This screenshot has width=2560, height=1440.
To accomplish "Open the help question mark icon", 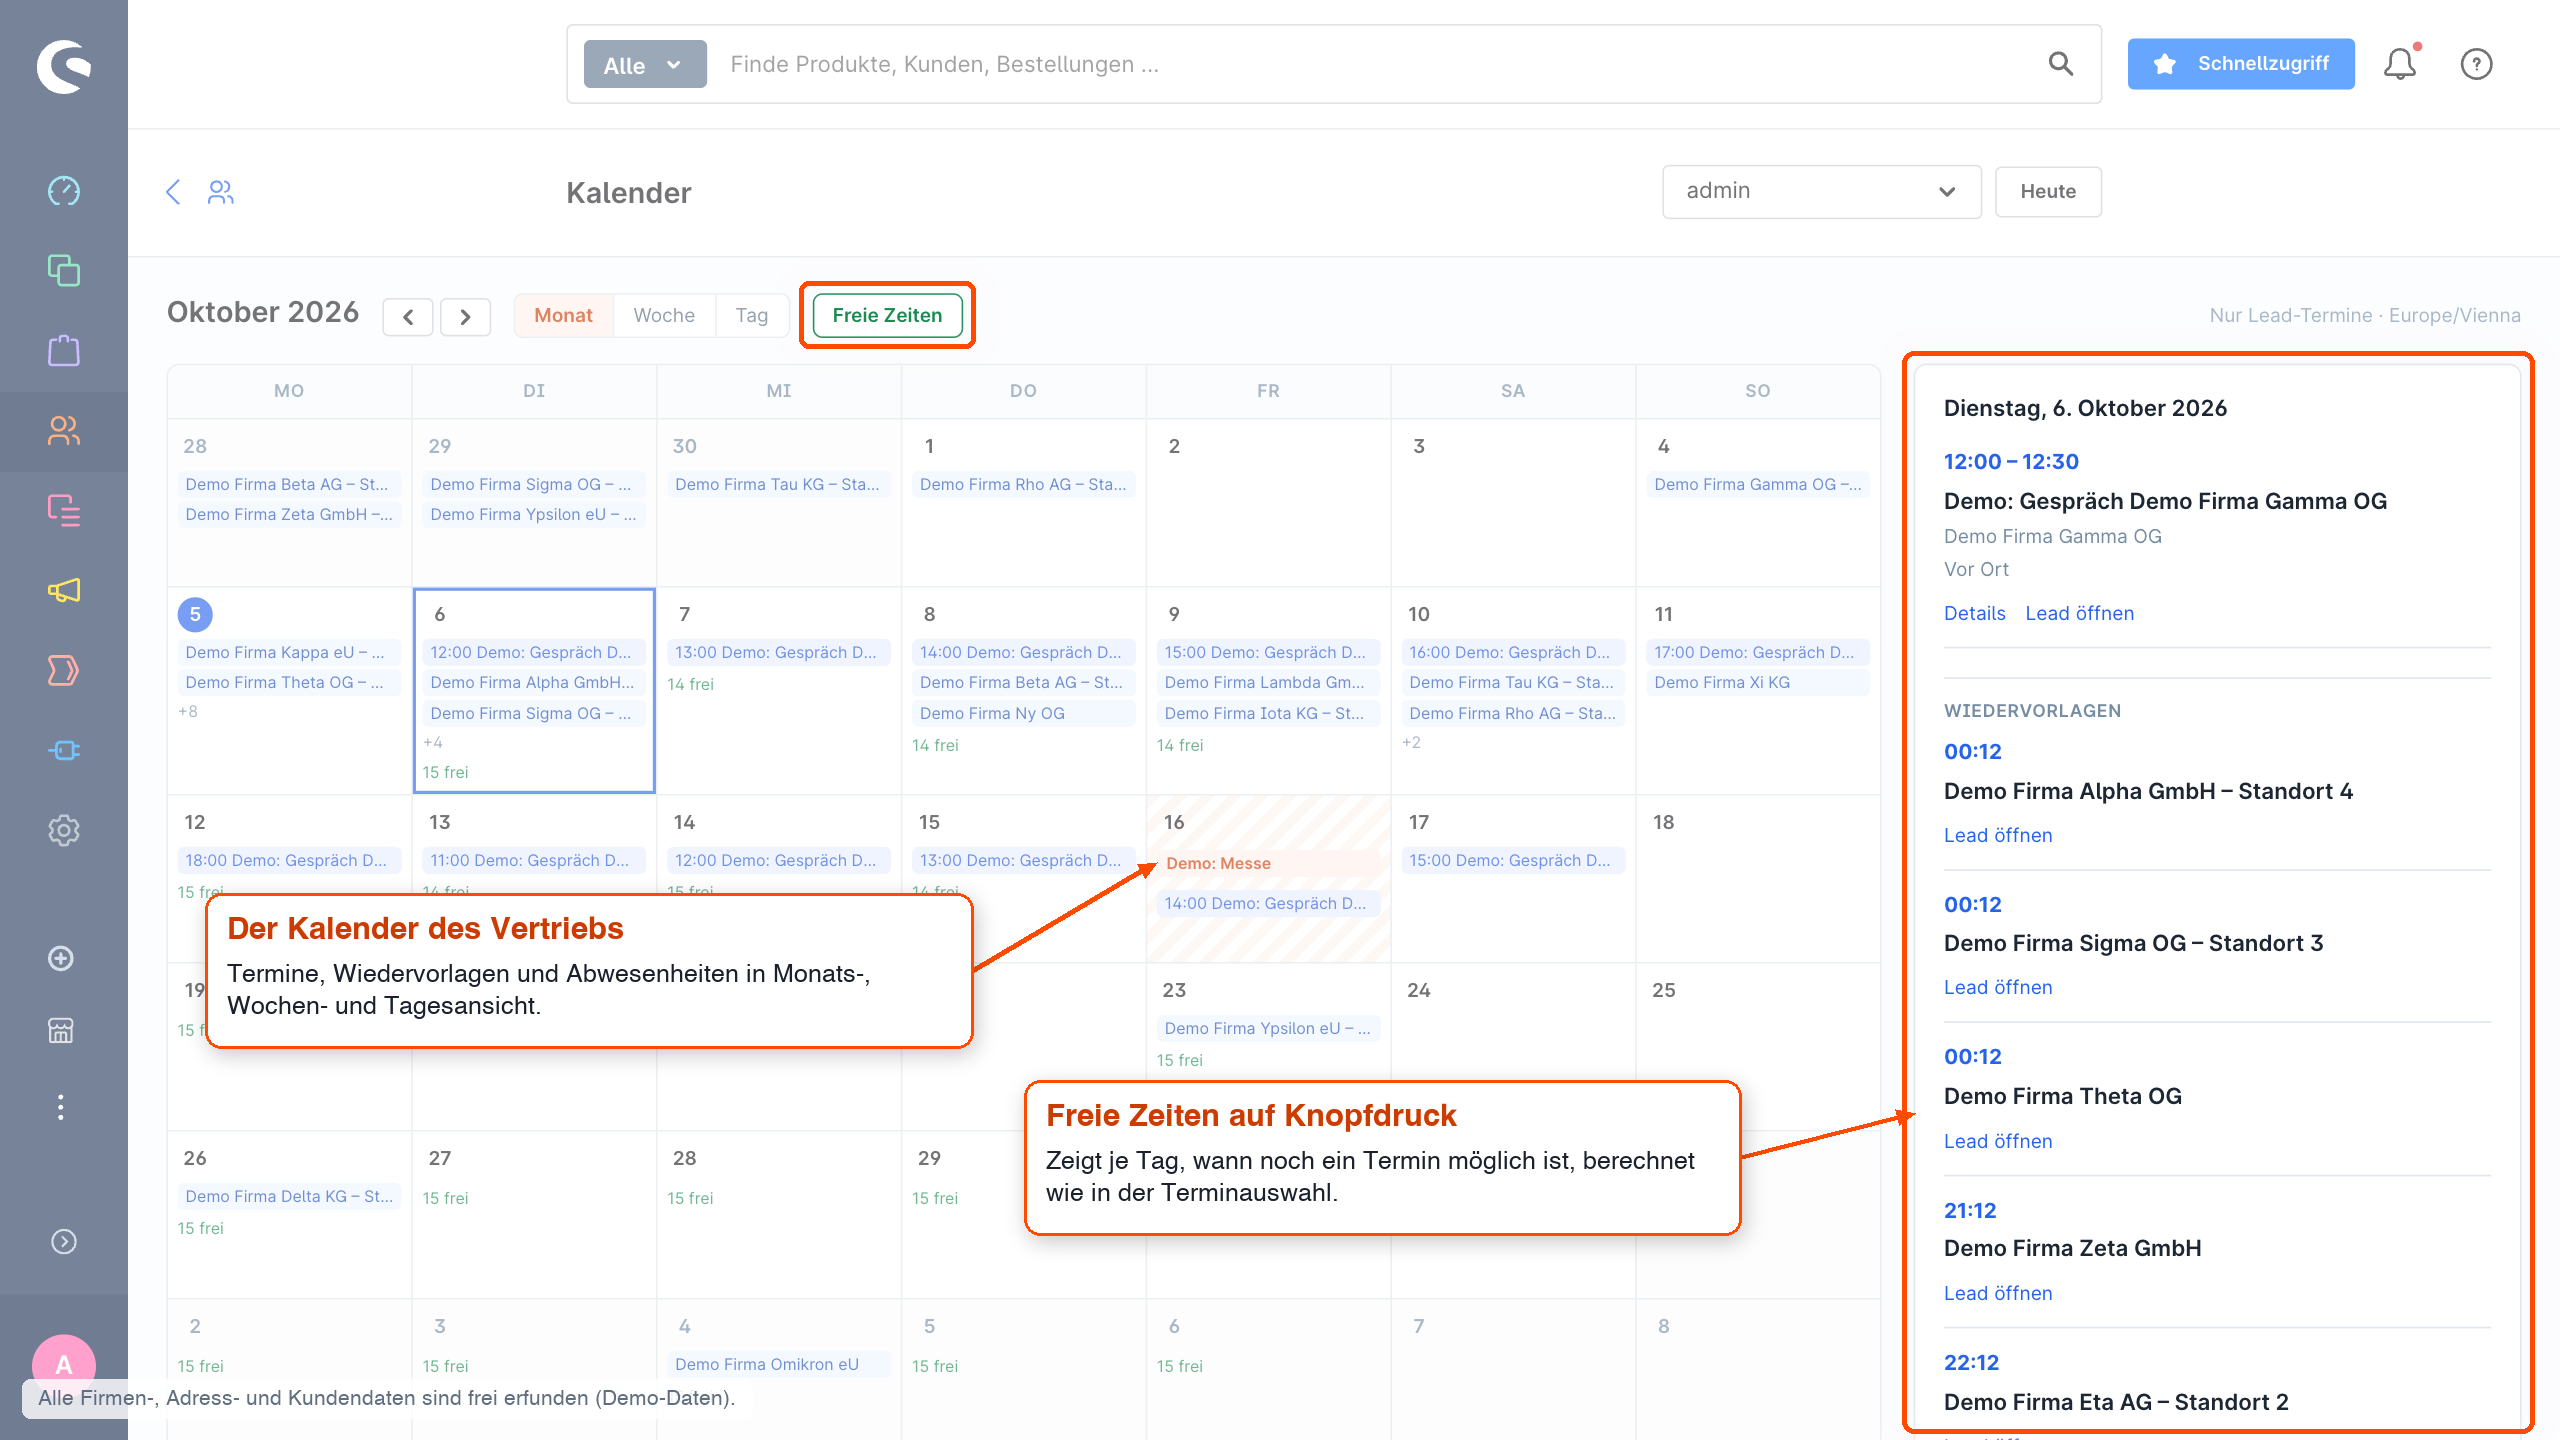I will 2476,64.
